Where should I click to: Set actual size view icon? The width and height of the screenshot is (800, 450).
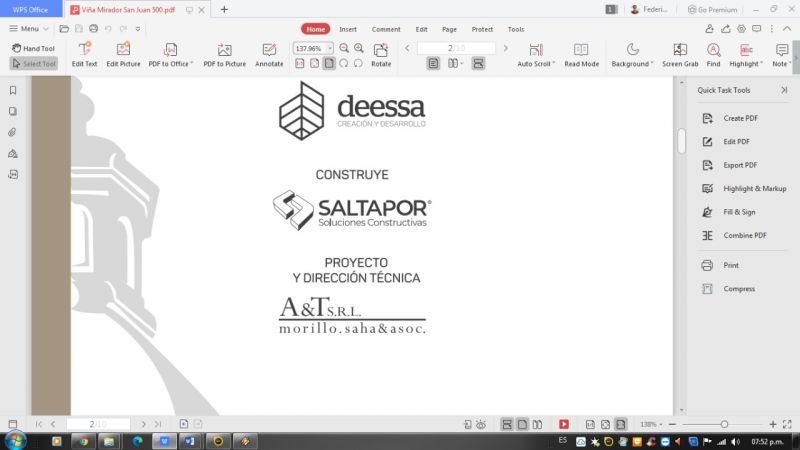[x=300, y=63]
